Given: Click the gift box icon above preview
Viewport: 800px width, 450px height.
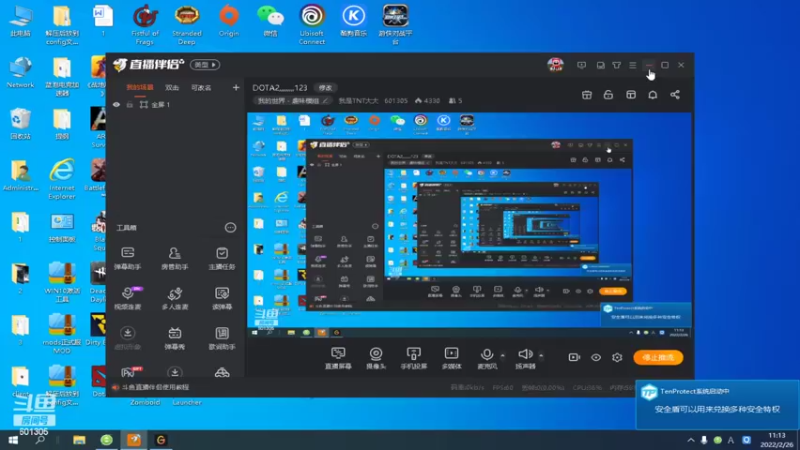Looking at the screenshot, I should 587,95.
